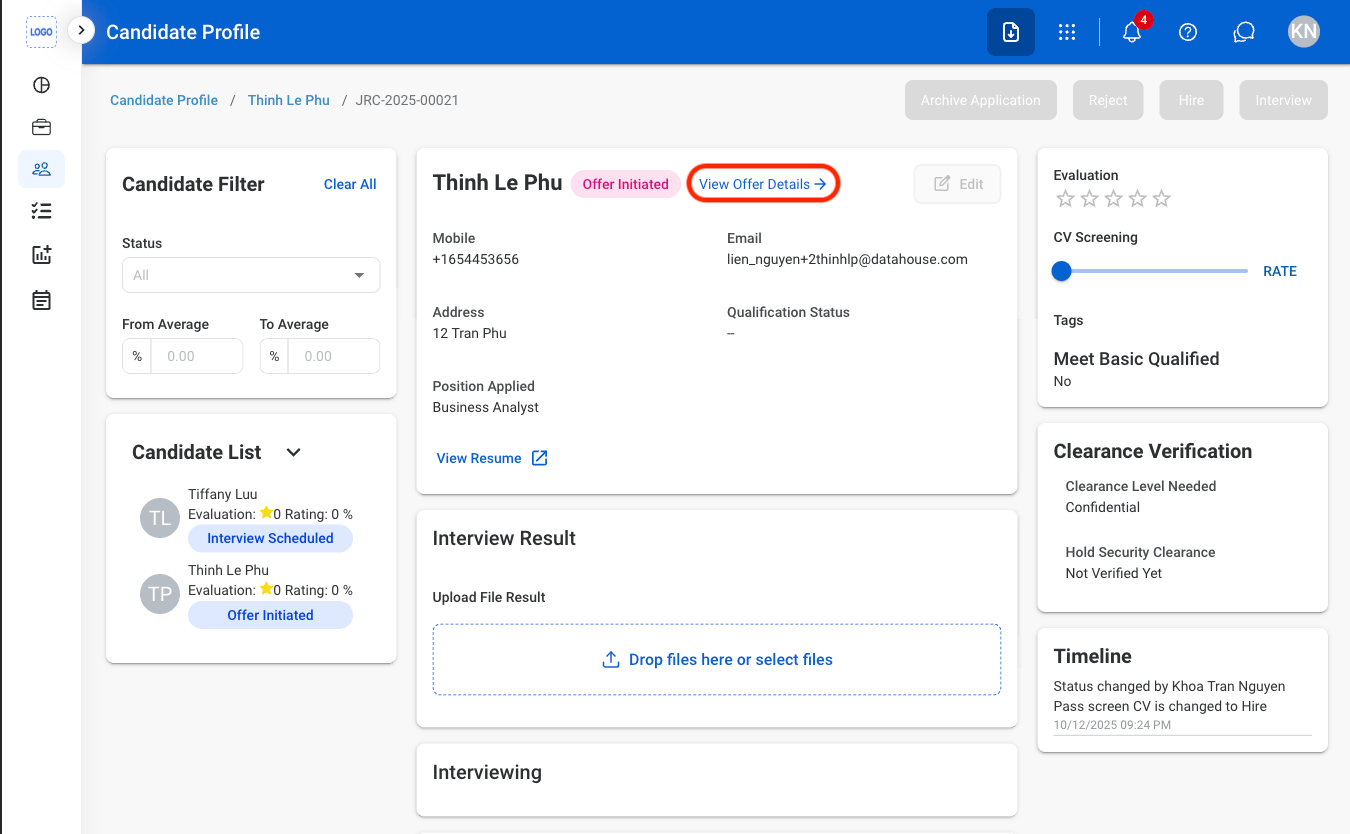
Task: Open the jobs briefcase icon
Action: 41,127
